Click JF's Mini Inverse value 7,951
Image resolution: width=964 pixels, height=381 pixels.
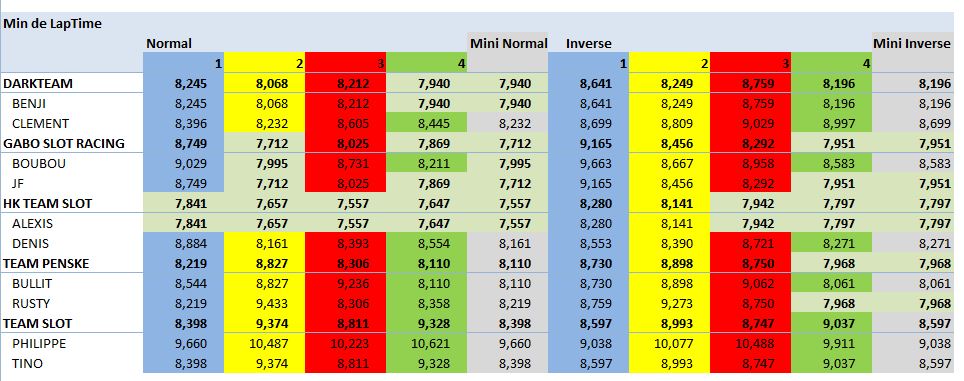(912, 184)
